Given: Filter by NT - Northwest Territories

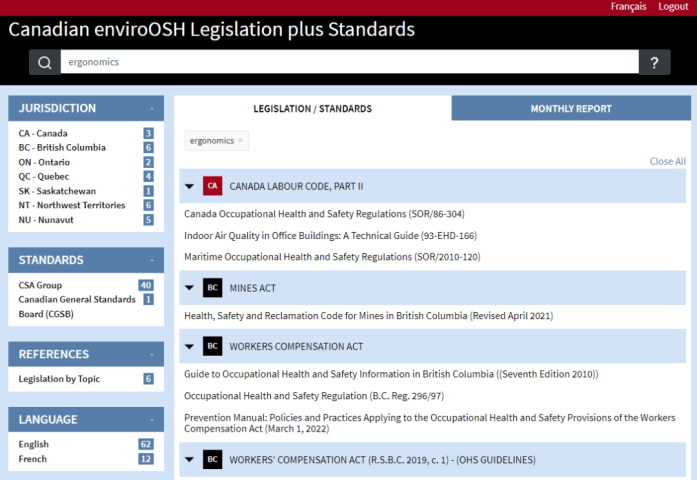Looking at the screenshot, I should pos(72,205).
